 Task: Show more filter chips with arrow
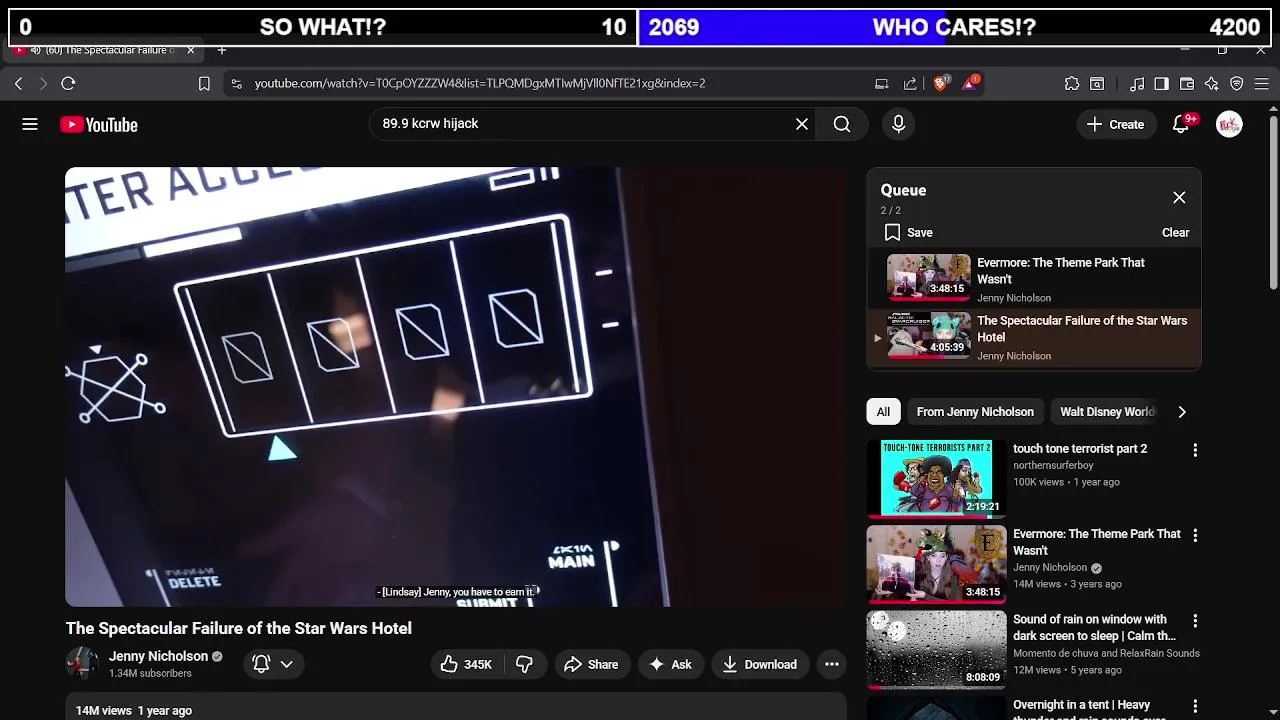tap(1182, 412)
